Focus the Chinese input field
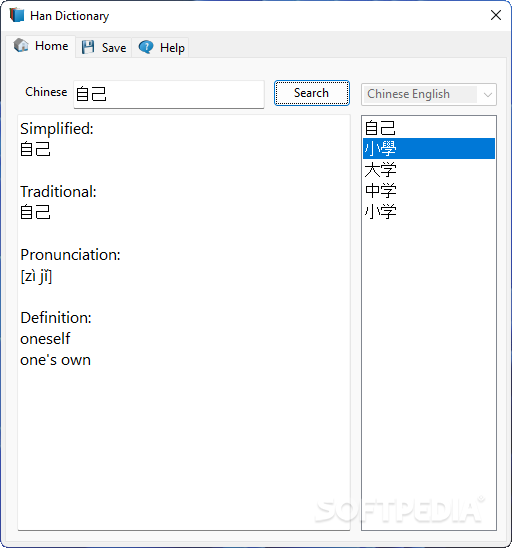The height and width of the screenshot is (548, 512). click(x=169, y=94)
